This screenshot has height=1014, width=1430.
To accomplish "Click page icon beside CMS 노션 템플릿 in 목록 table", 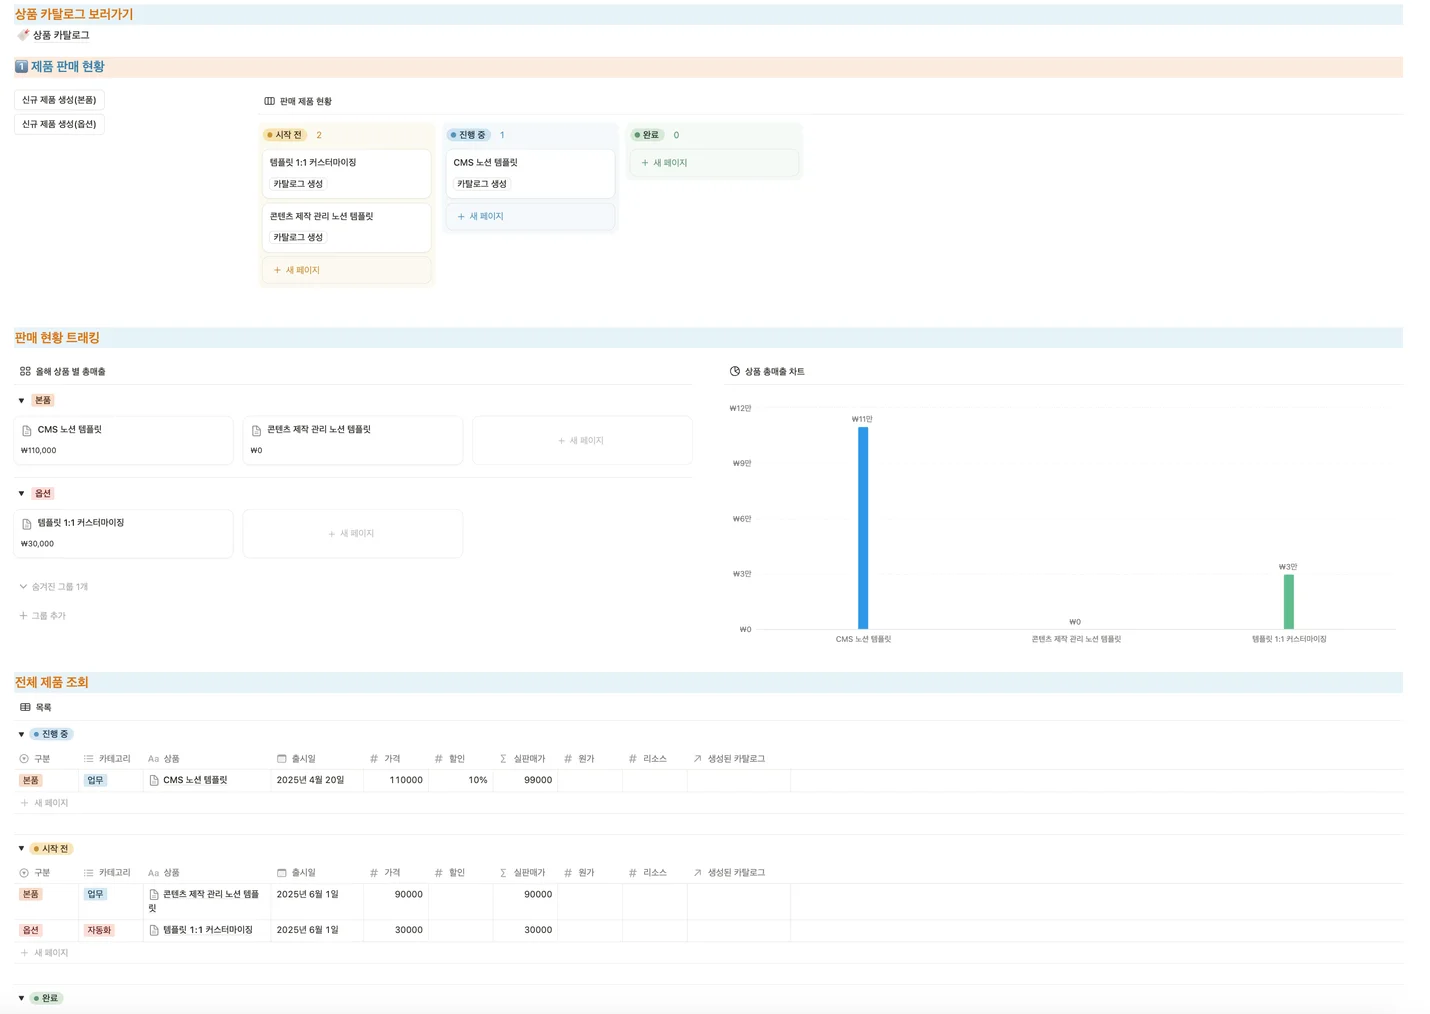I will (x=154, y=780).
